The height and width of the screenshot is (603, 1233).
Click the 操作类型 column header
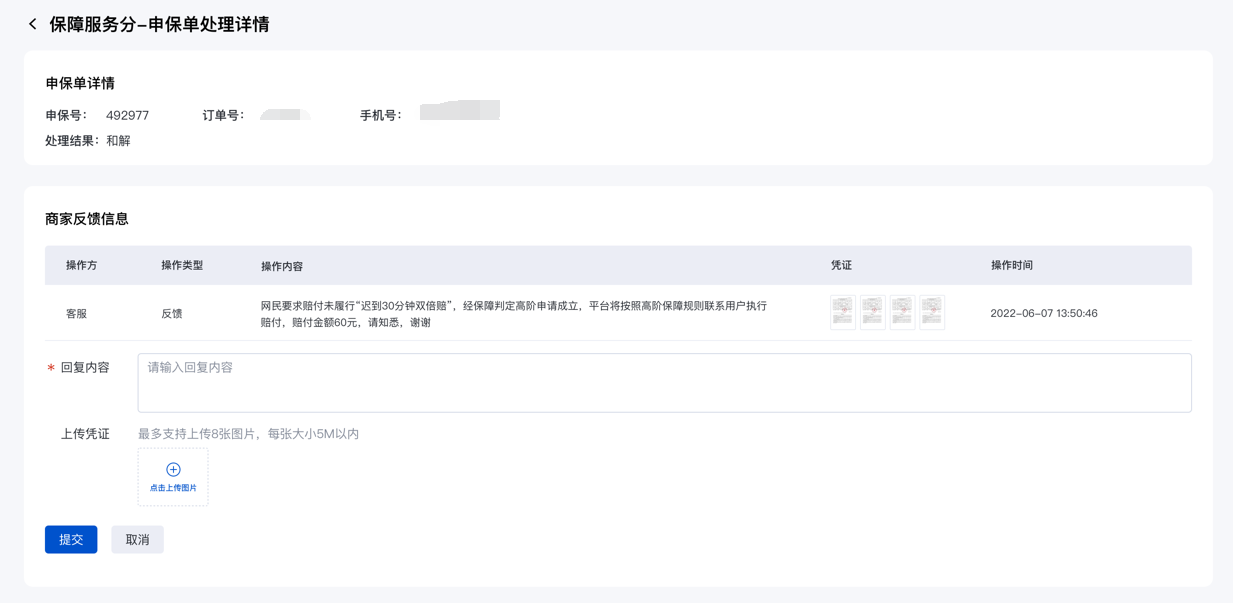182,266
